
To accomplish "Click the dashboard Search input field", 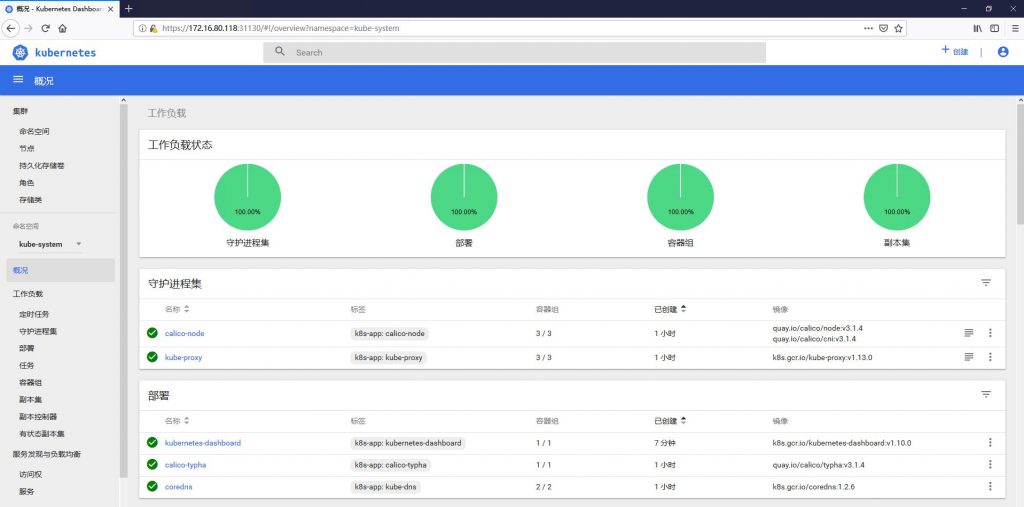I will click(x=515, y=52).
